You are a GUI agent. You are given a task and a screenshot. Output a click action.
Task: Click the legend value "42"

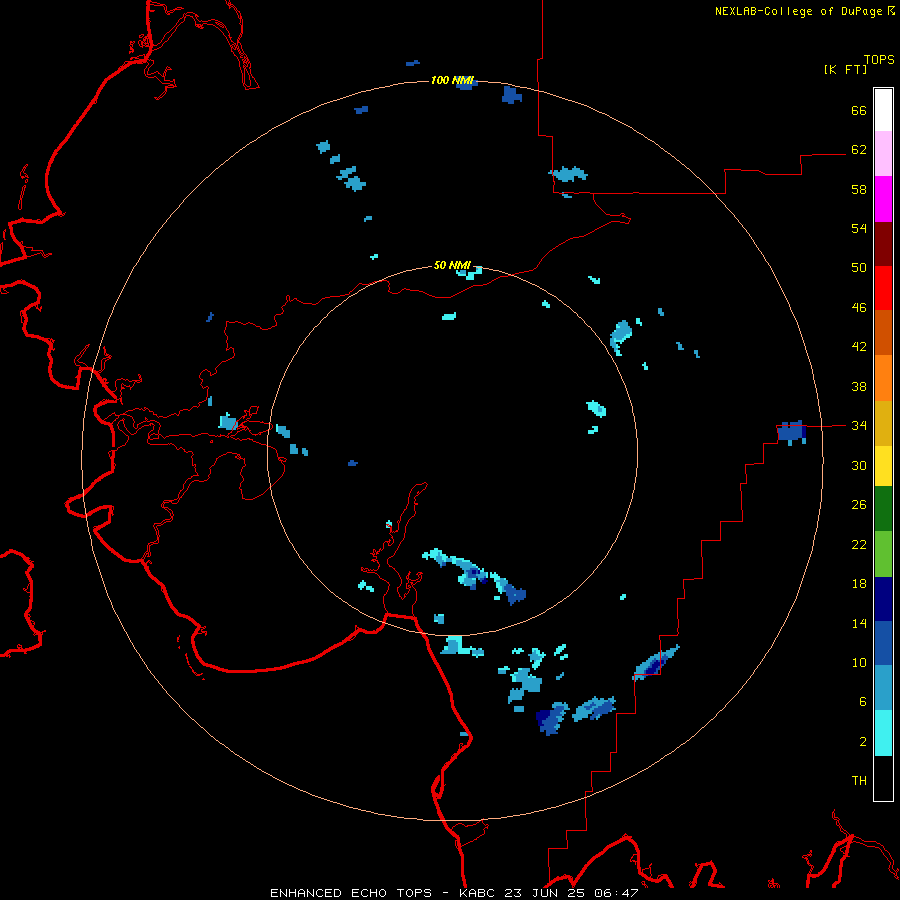pyautogui.click(x=859, y=347)
